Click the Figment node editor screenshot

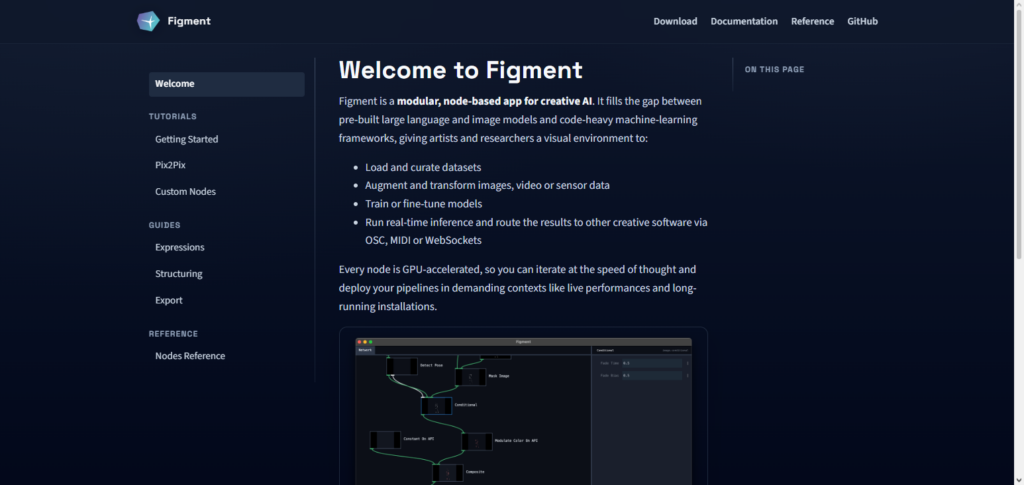(x=523, y=411)
